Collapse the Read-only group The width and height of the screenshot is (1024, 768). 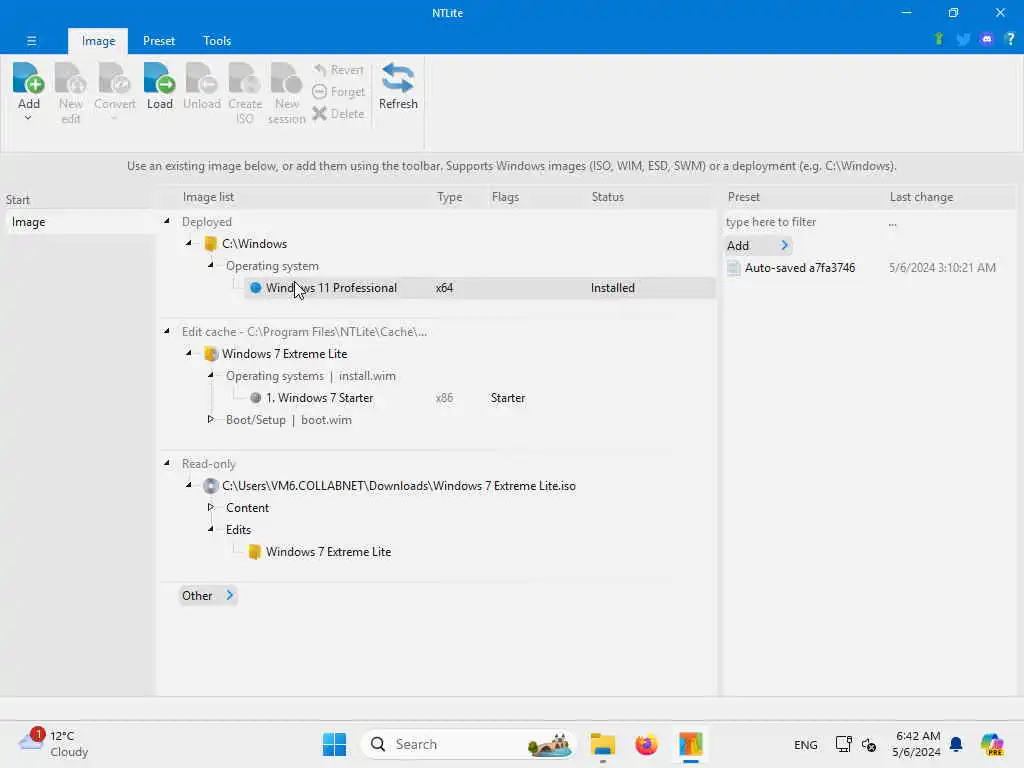167,463
